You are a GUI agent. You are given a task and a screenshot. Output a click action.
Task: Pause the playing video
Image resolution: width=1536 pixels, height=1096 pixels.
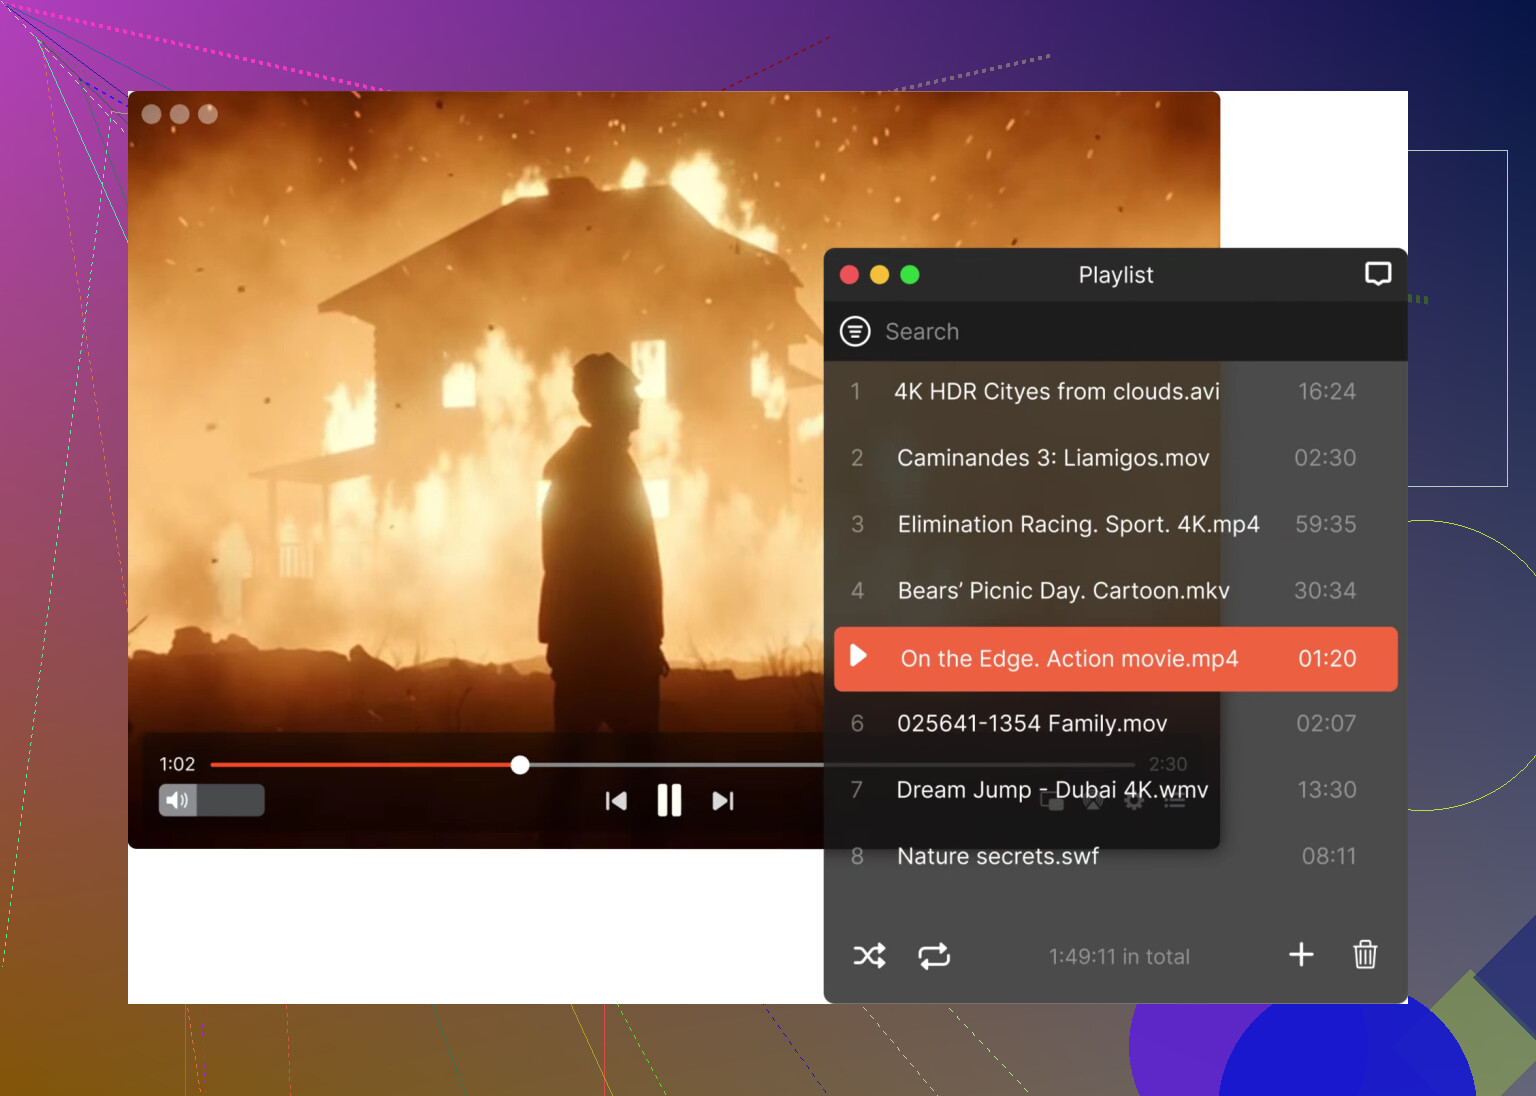click(669, 801)
